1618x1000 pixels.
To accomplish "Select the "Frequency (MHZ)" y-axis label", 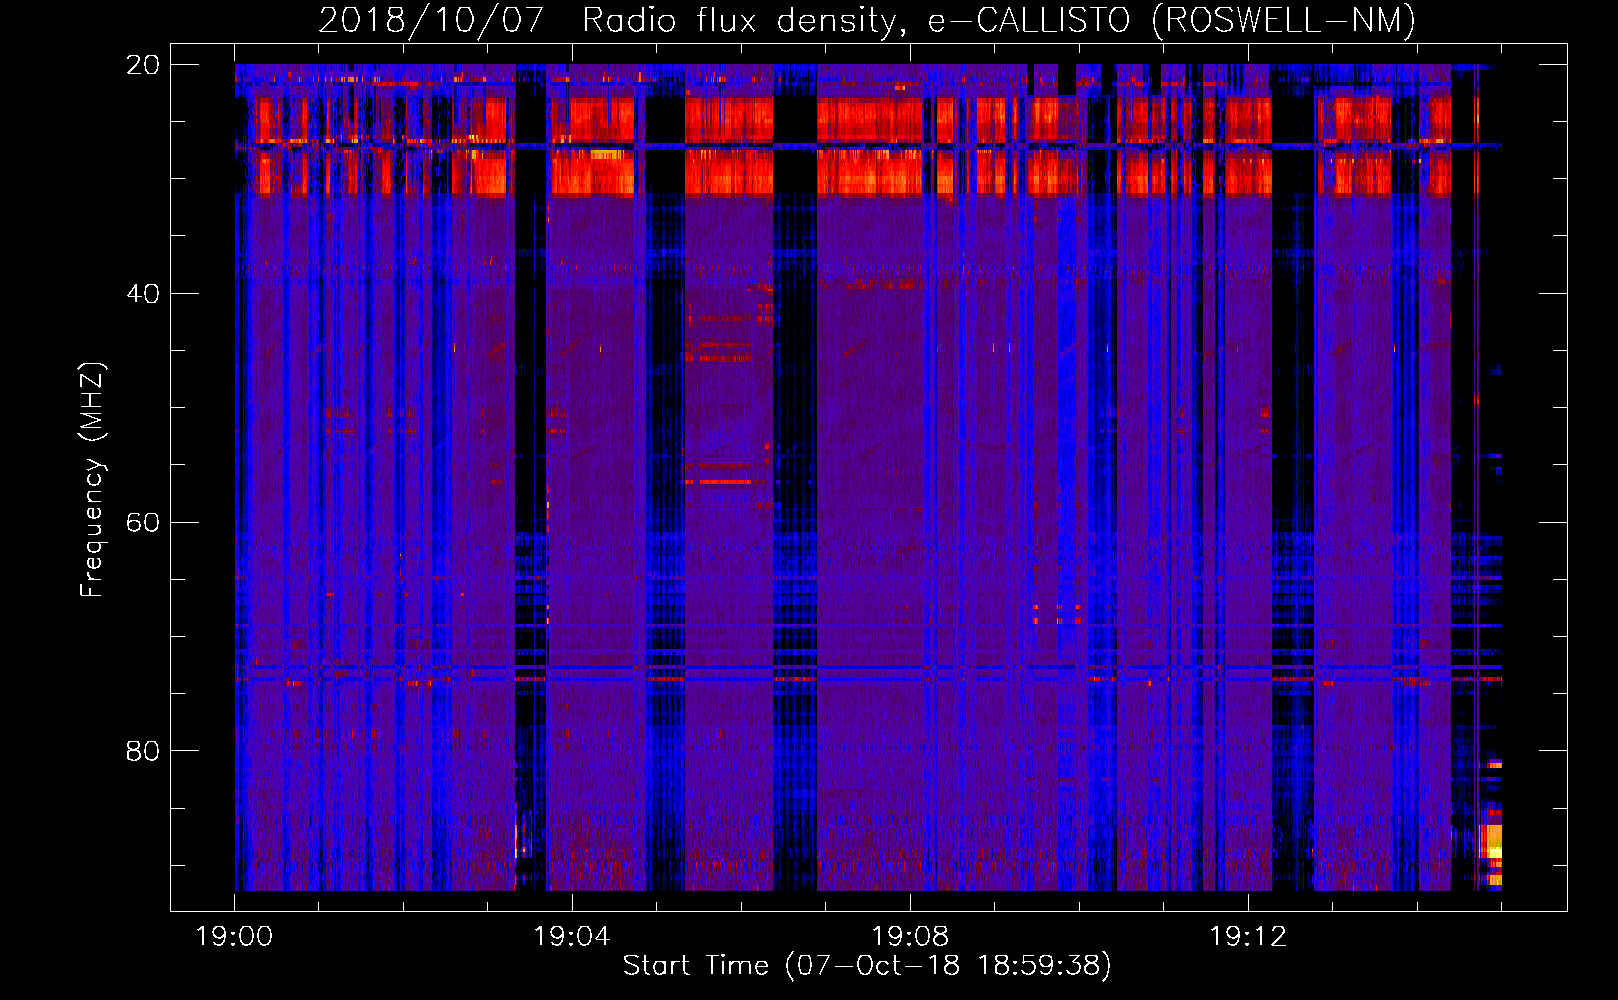I will click(92, 480).
